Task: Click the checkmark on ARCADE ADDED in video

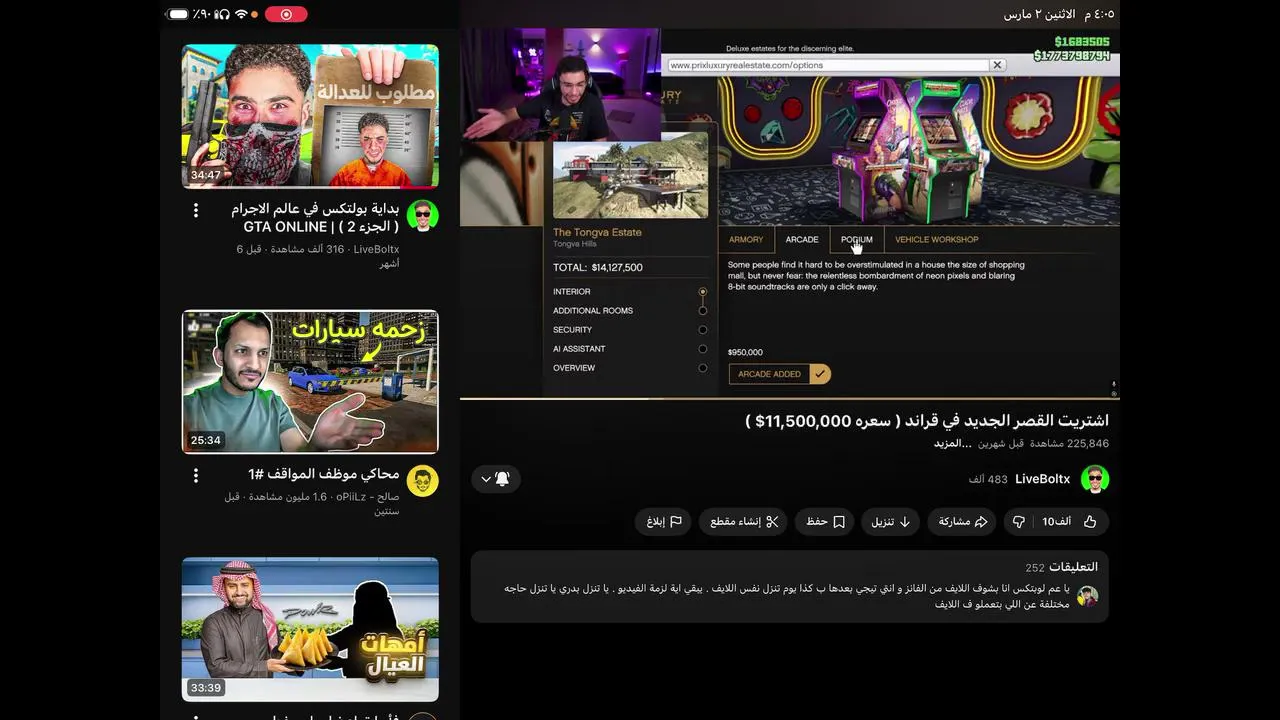Action: [820, 374]
